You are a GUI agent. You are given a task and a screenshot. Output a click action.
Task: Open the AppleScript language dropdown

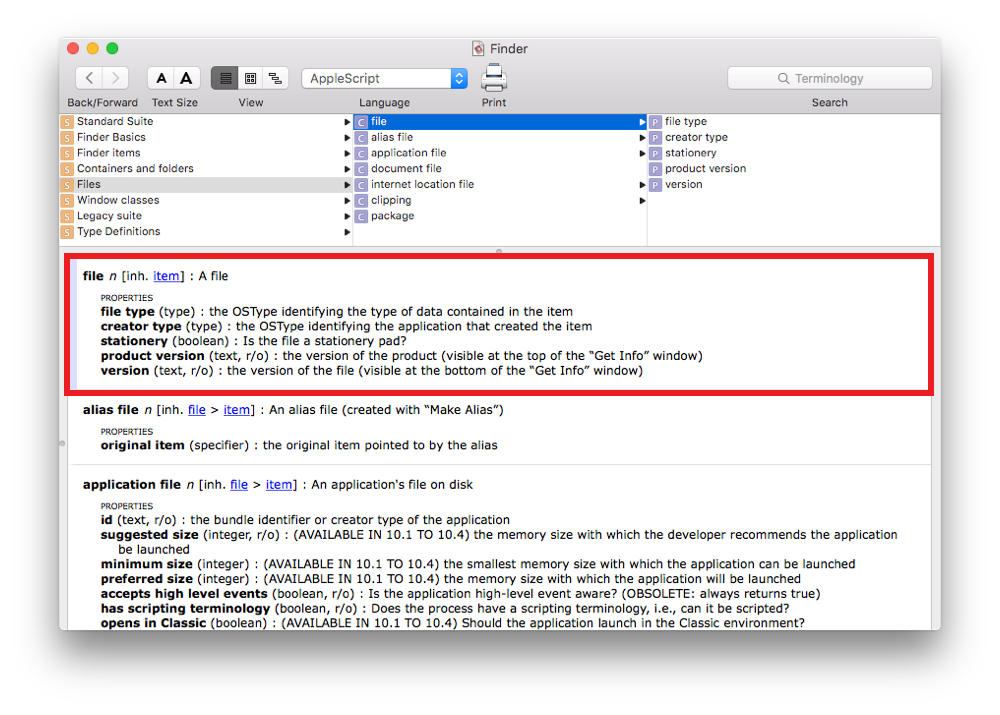pyautogui.click(x=385, y=78)
